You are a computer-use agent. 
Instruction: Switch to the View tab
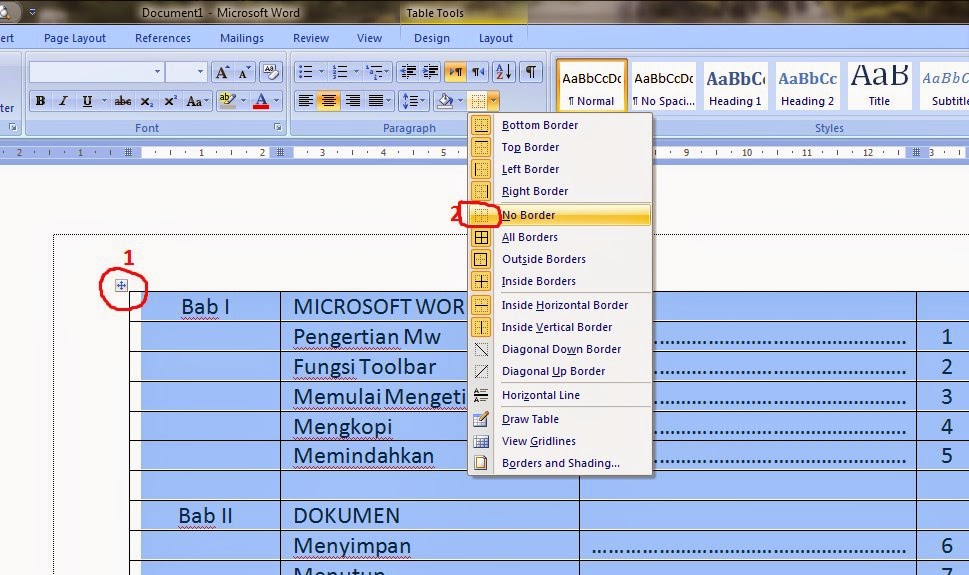pos(369,38)
